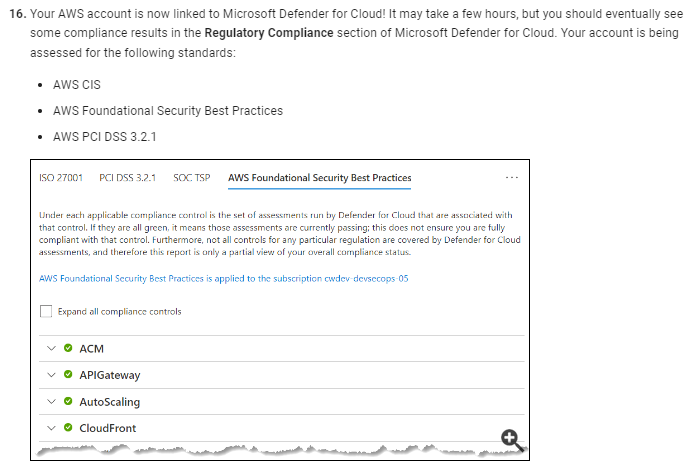Click the compliance screenshot thumbnail description text
692x475 pixels.
(x=280, y=234)
